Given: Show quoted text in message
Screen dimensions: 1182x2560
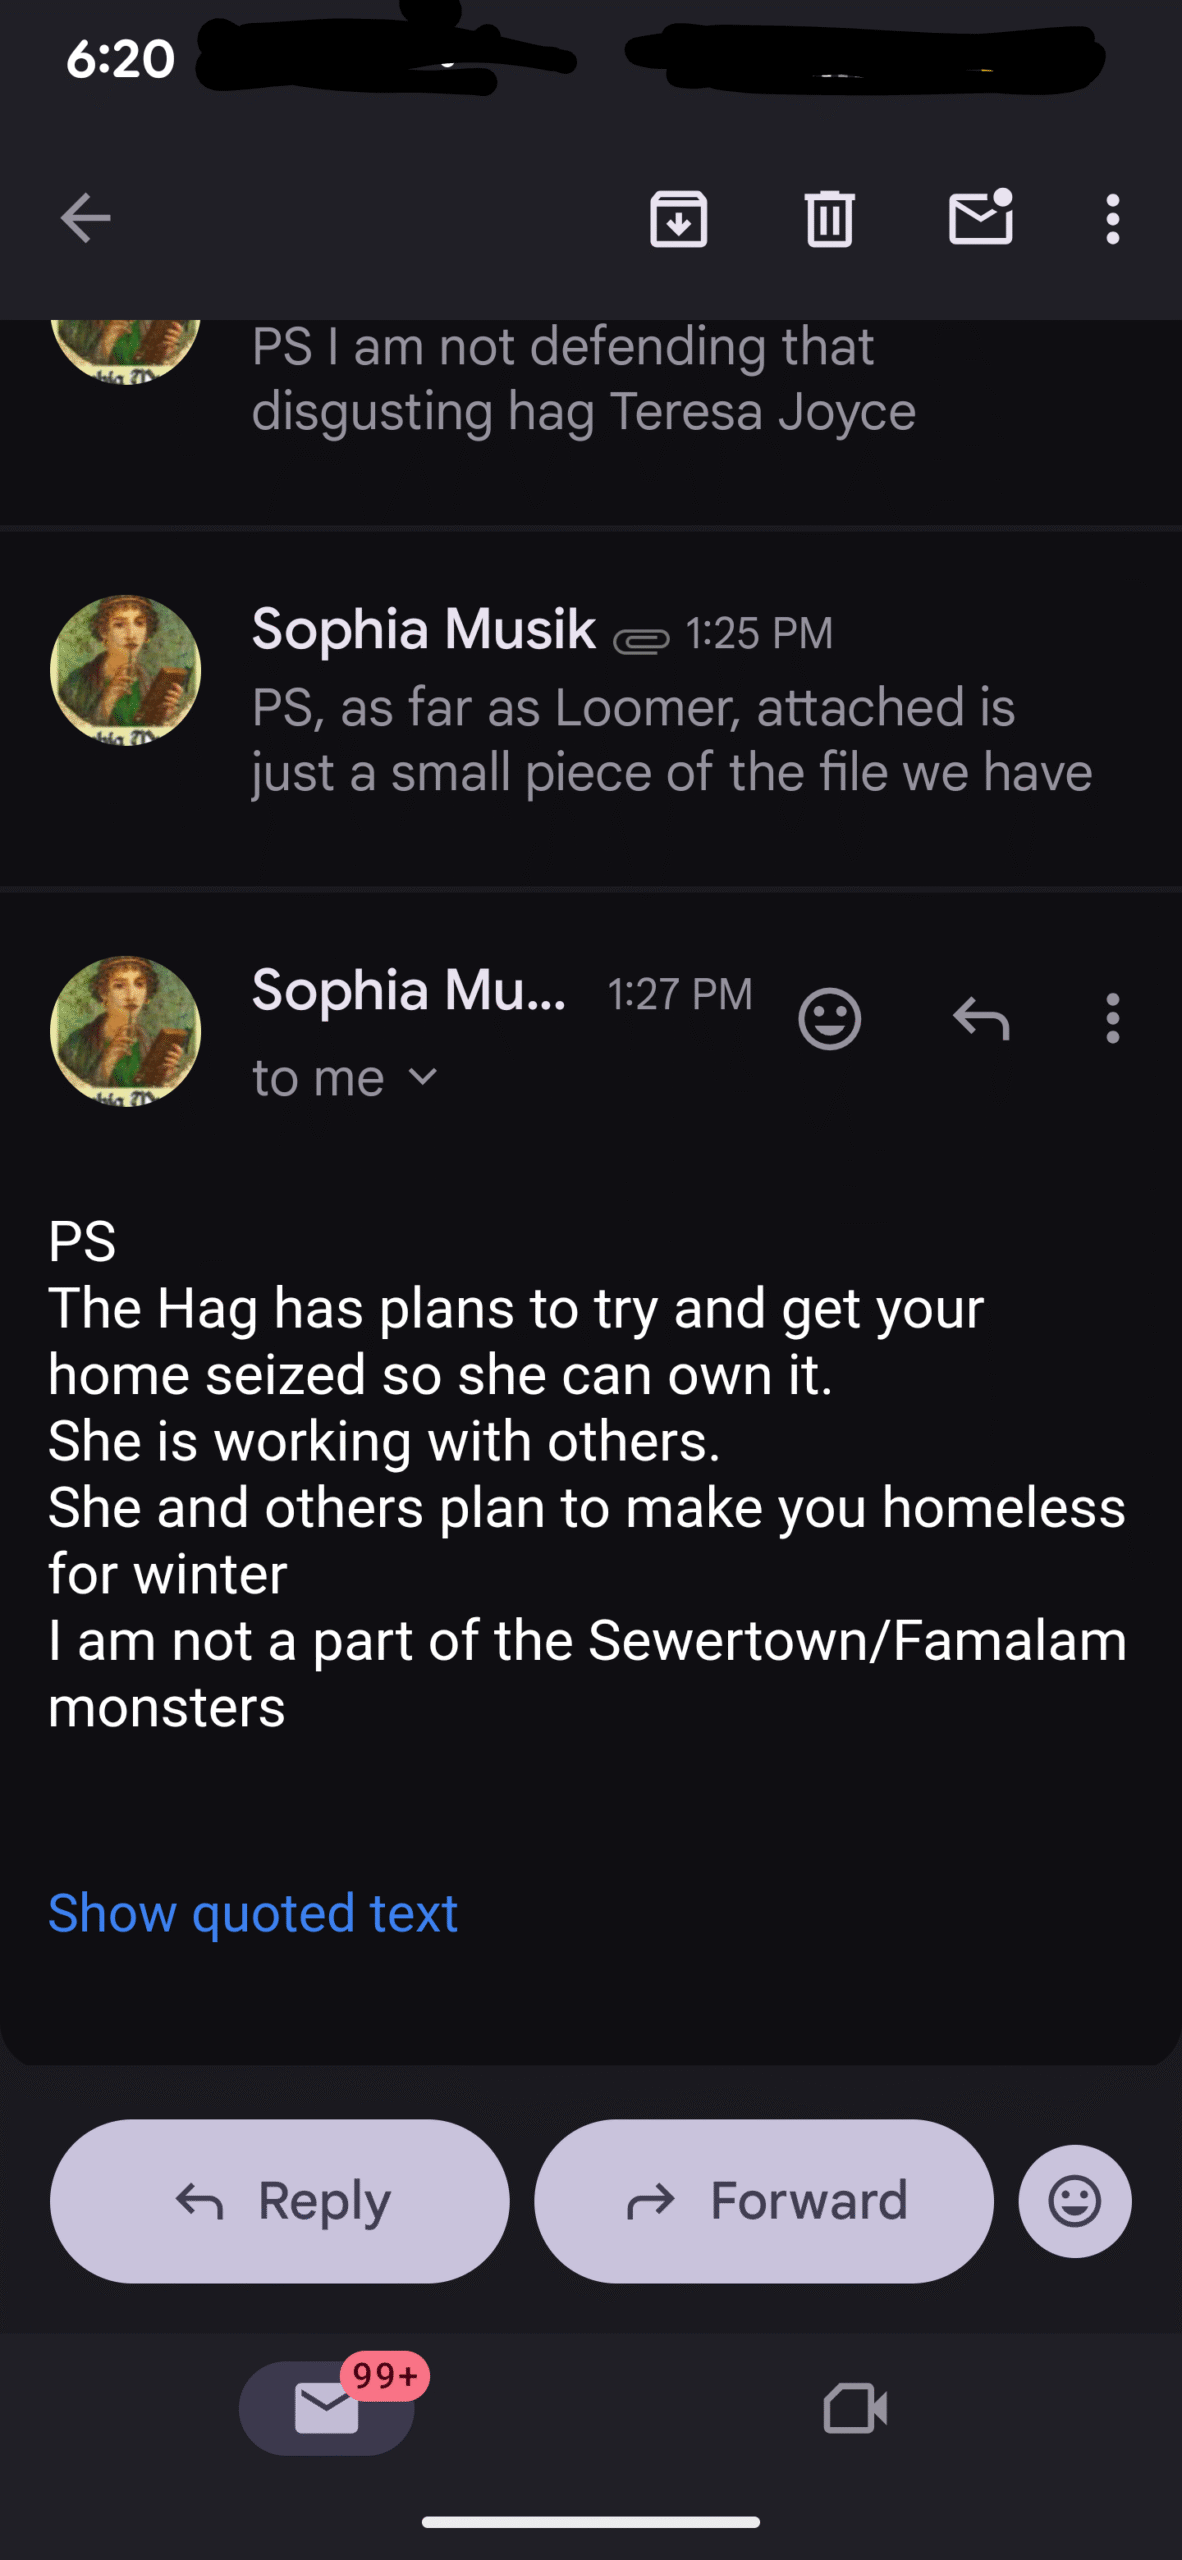Looking at the screenshot, I should tap(253, 1913).
